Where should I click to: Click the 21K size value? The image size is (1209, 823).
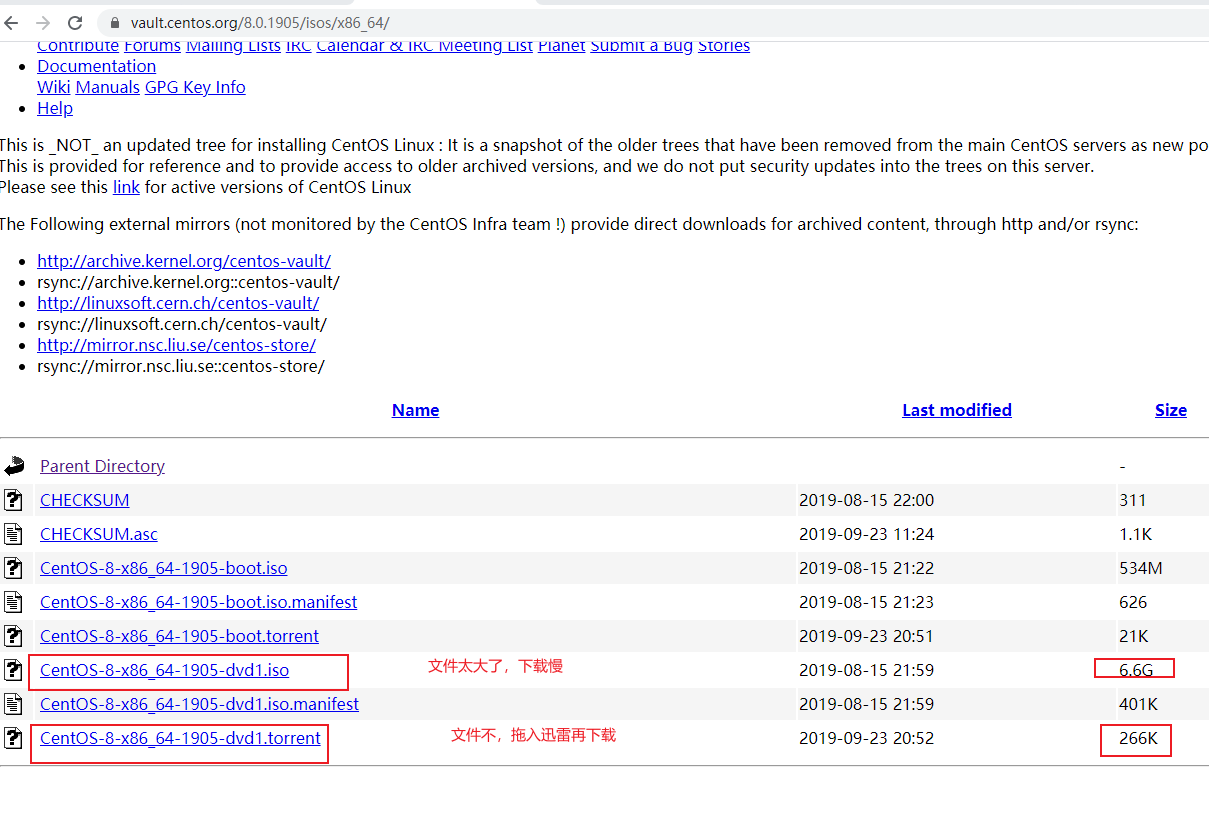tap(1134, 636)
